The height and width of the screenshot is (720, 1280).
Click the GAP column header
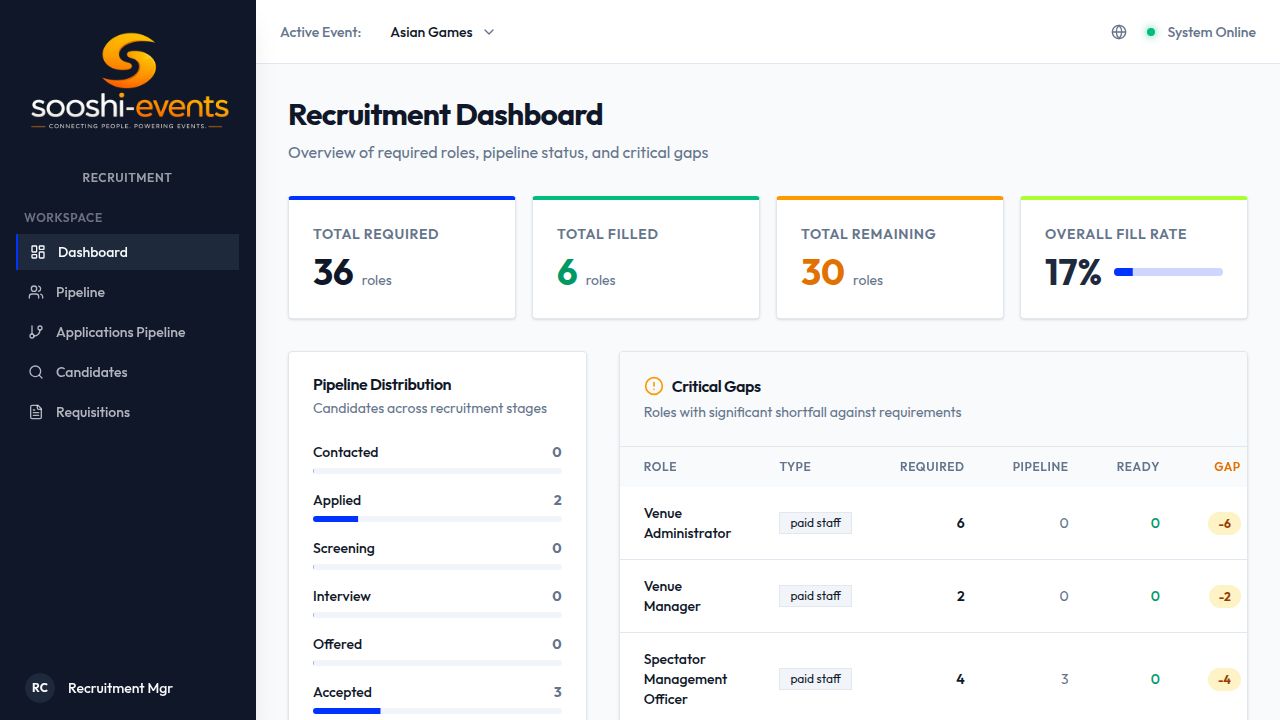point(1227,467)
